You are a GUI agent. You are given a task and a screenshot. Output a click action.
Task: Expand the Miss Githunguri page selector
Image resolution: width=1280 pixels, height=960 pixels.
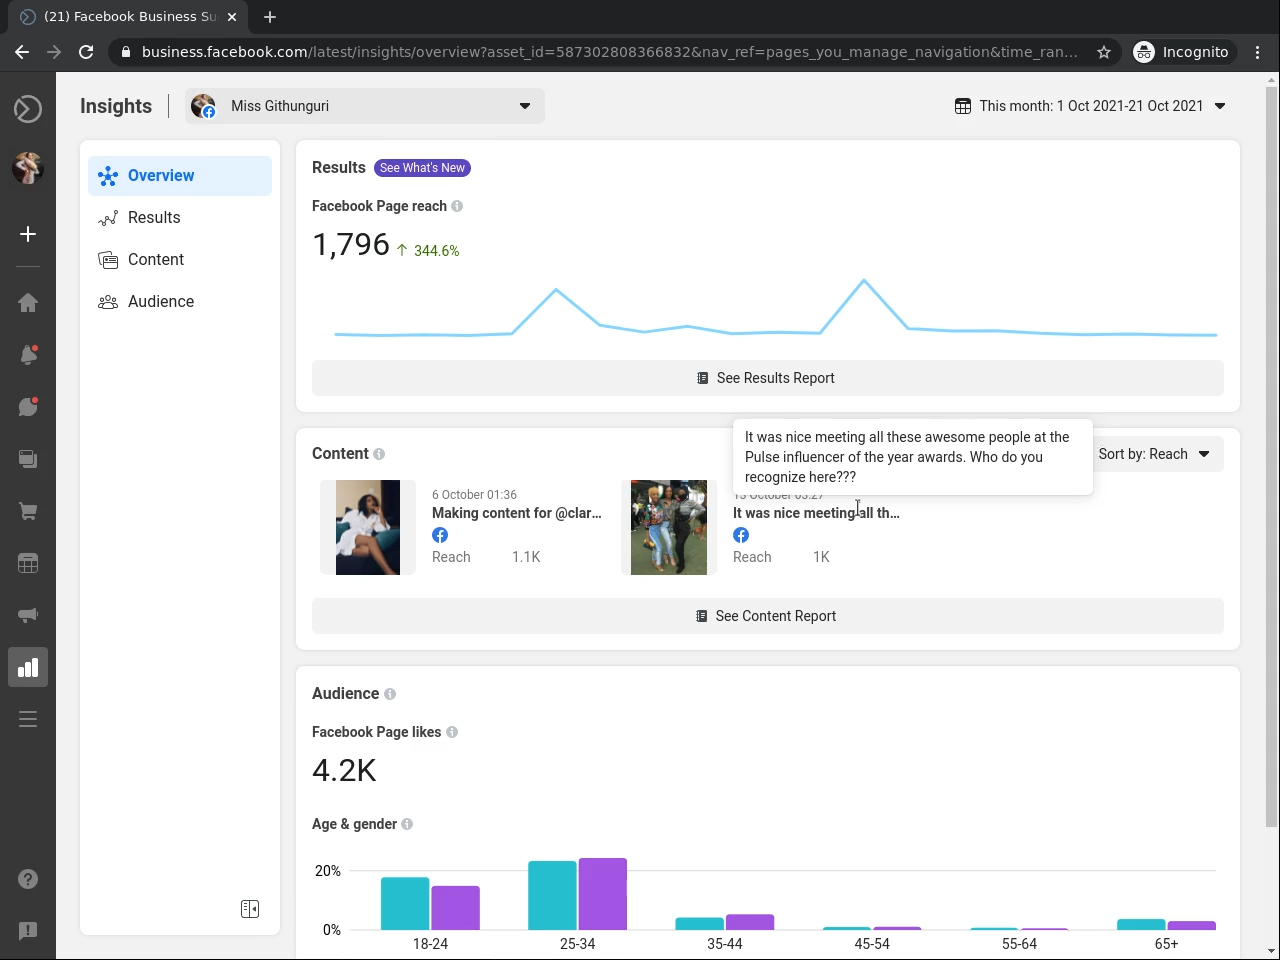[365, 106]
